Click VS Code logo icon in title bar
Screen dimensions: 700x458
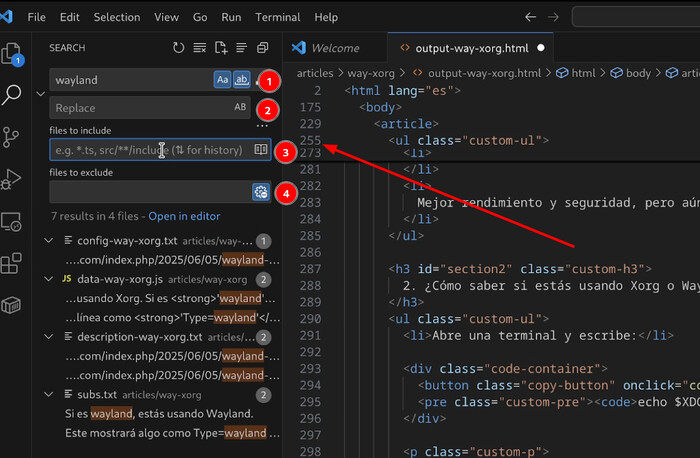click(6, 17)
